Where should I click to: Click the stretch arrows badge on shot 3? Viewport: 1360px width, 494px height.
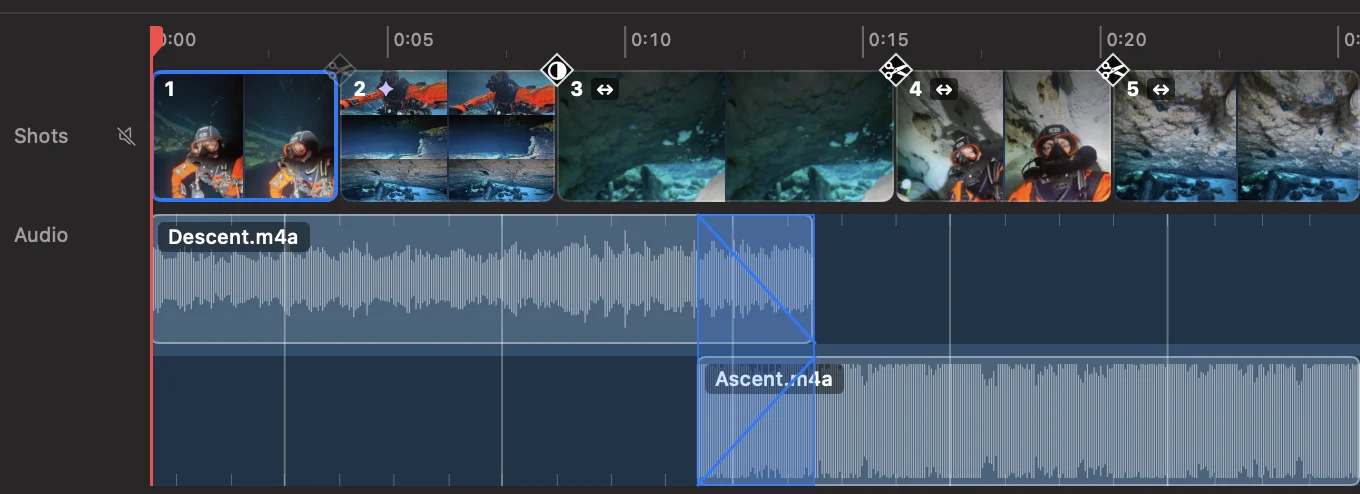pyautogui.click(x=604, y=89)
